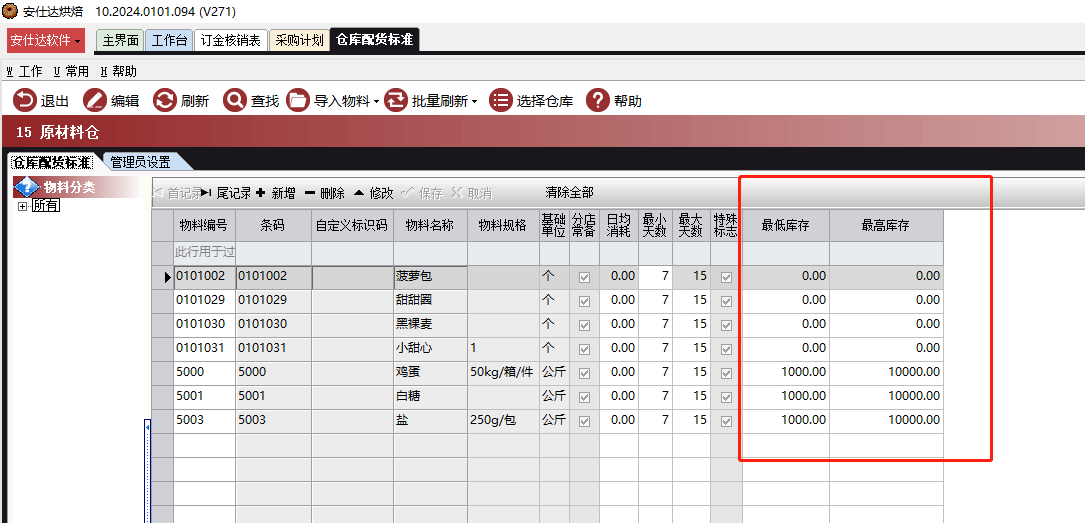Toggle 特殊标志 checkbox for 白糖

click(x=727, y=397)
